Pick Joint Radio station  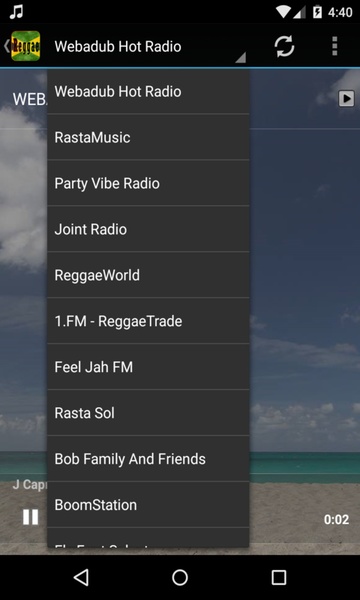(148, 229)
